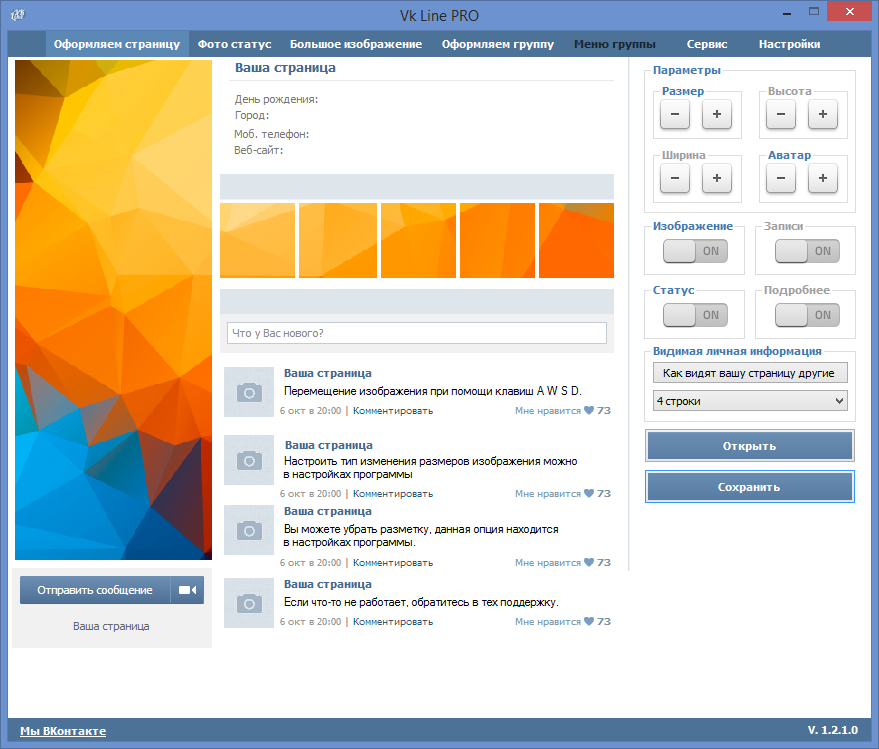Select the fifth photo strip thumbnail

click(x=576, y=241)
